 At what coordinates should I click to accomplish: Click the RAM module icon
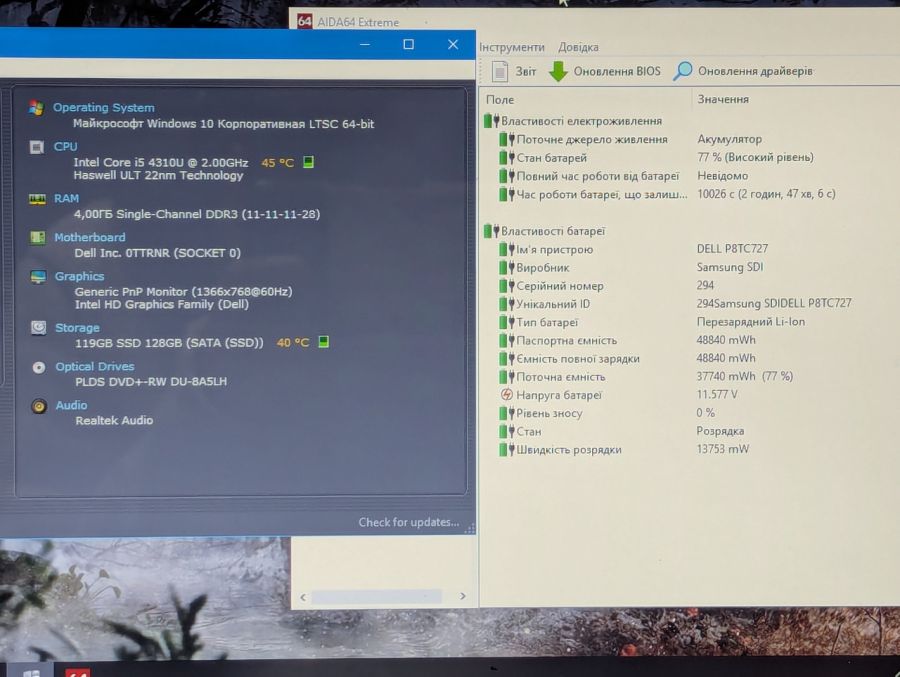tap(37, 199)
